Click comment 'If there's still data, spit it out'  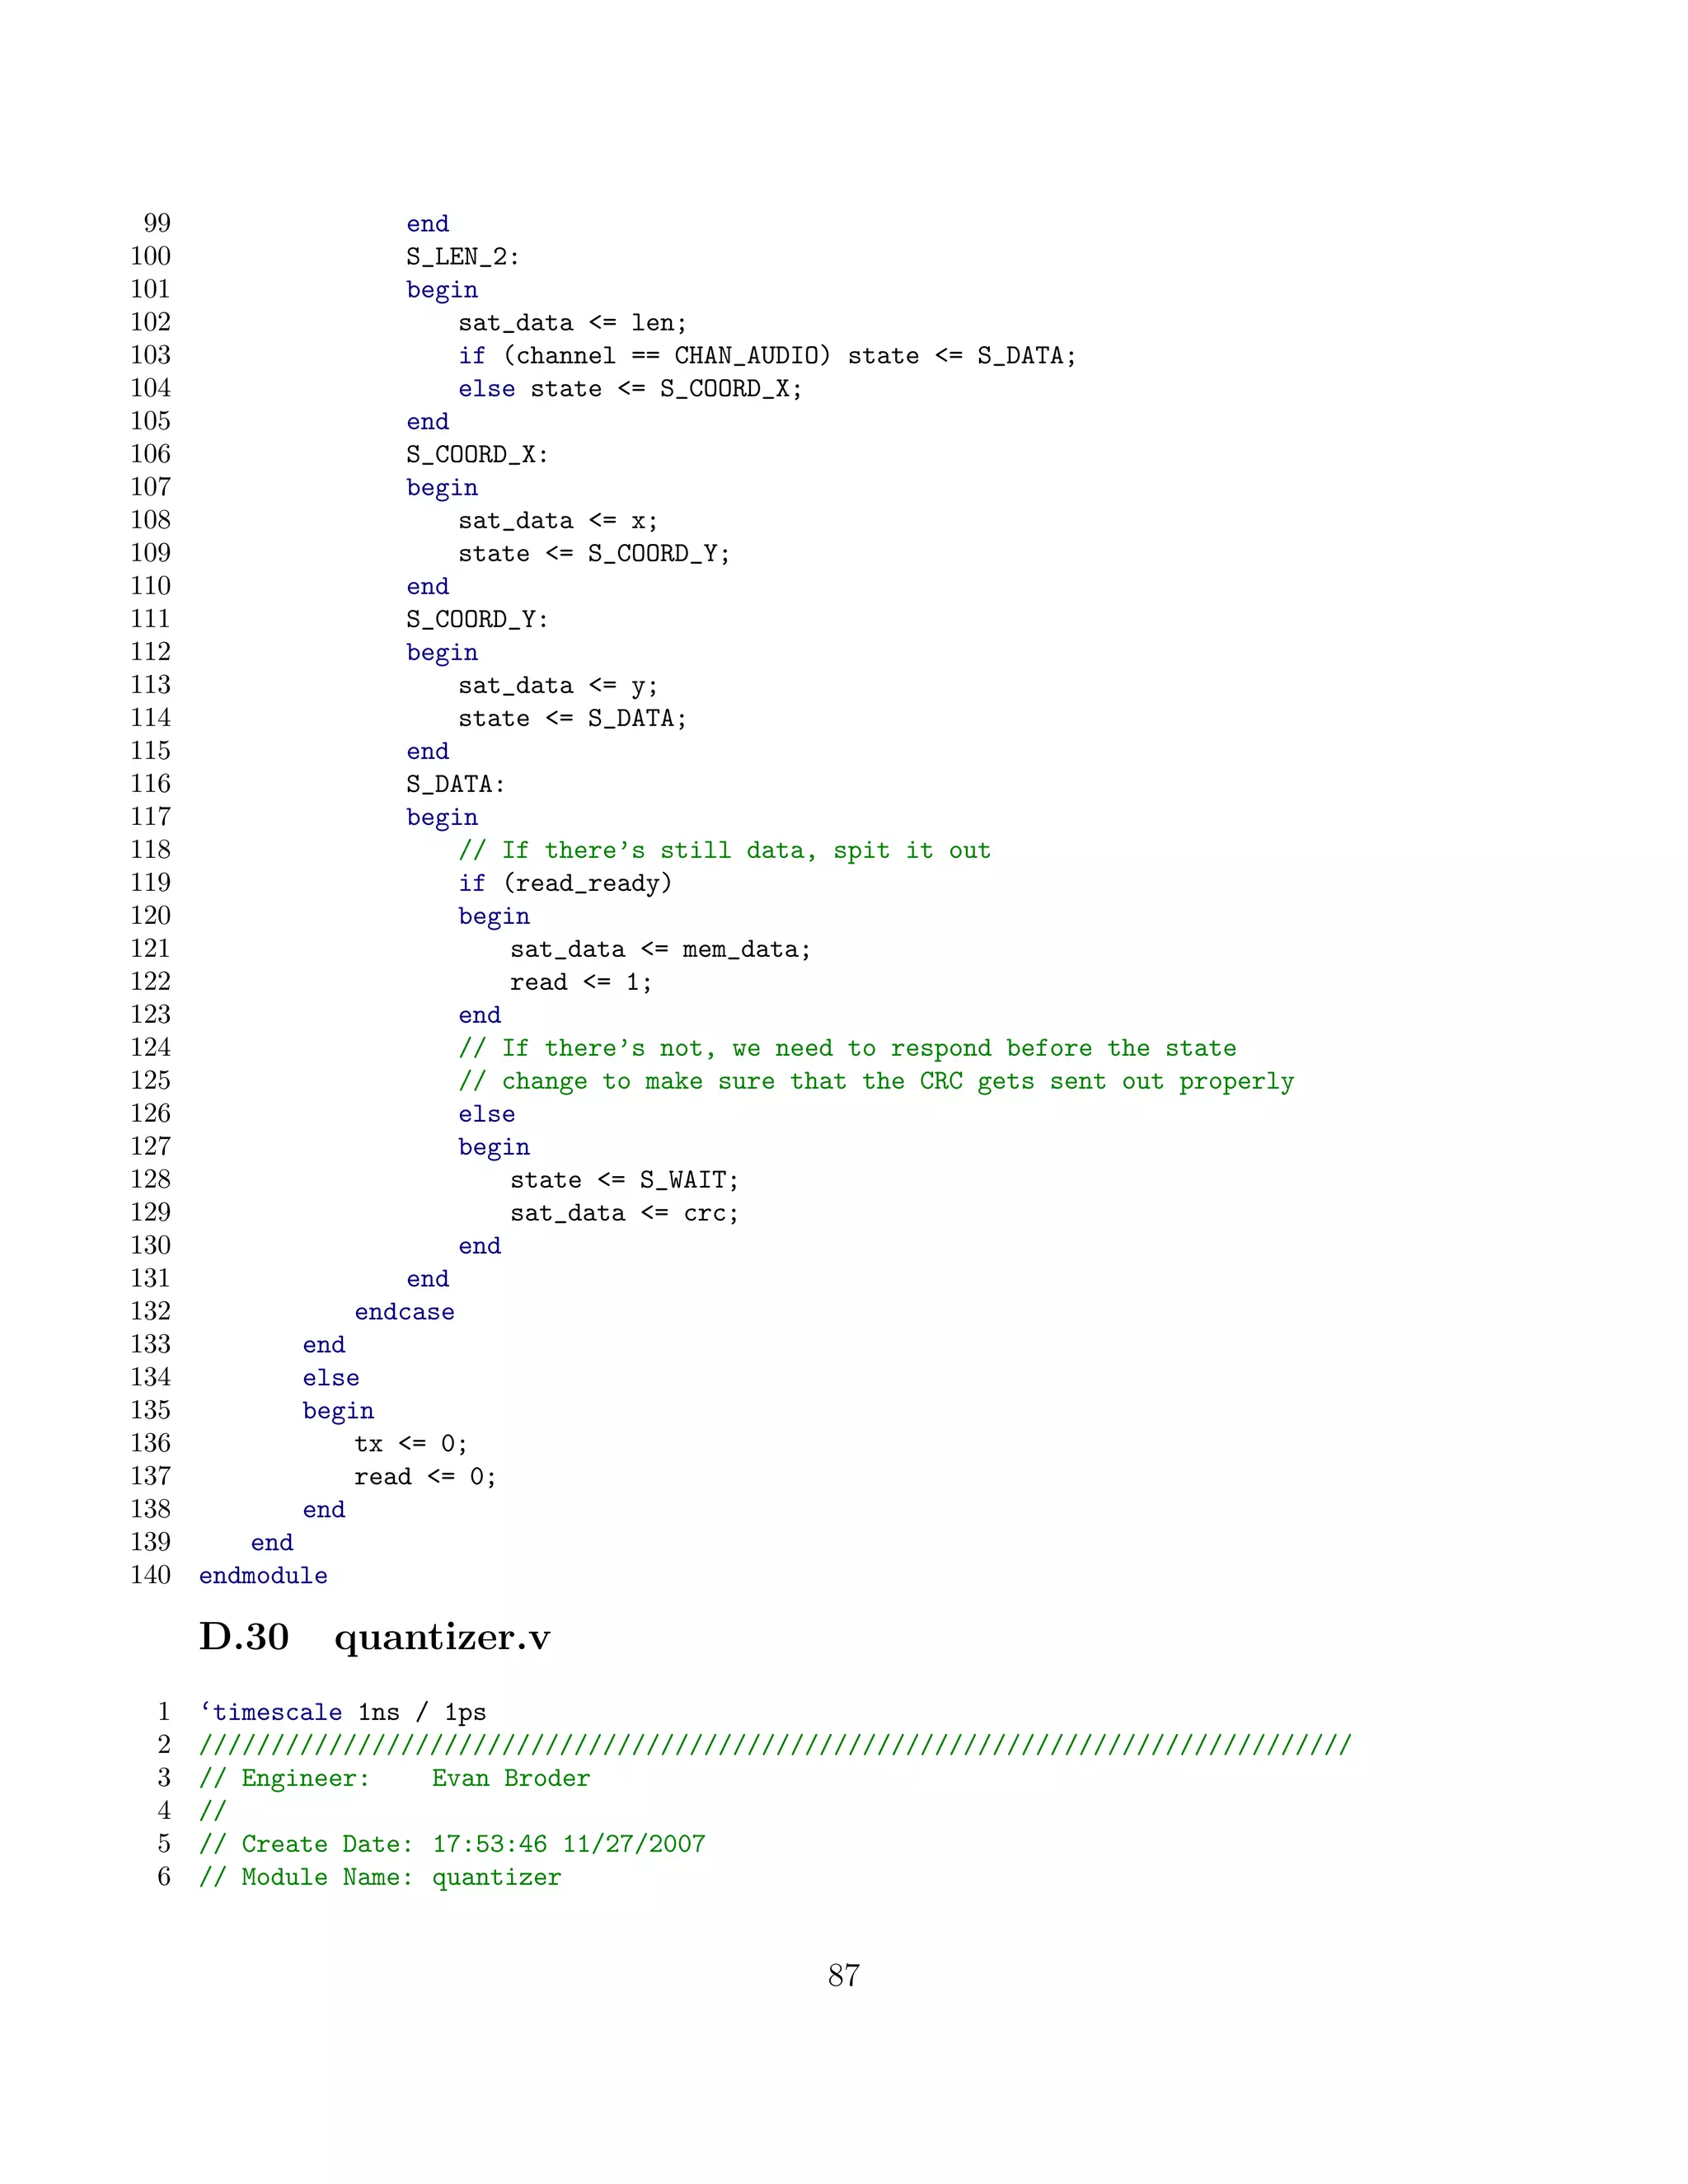tap(724, 851)
